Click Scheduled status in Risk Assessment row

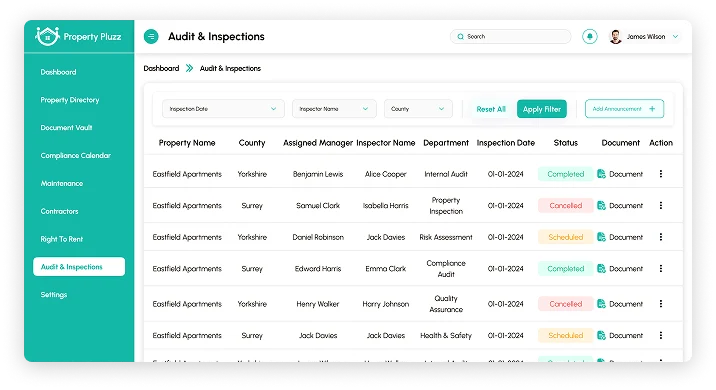565,237
